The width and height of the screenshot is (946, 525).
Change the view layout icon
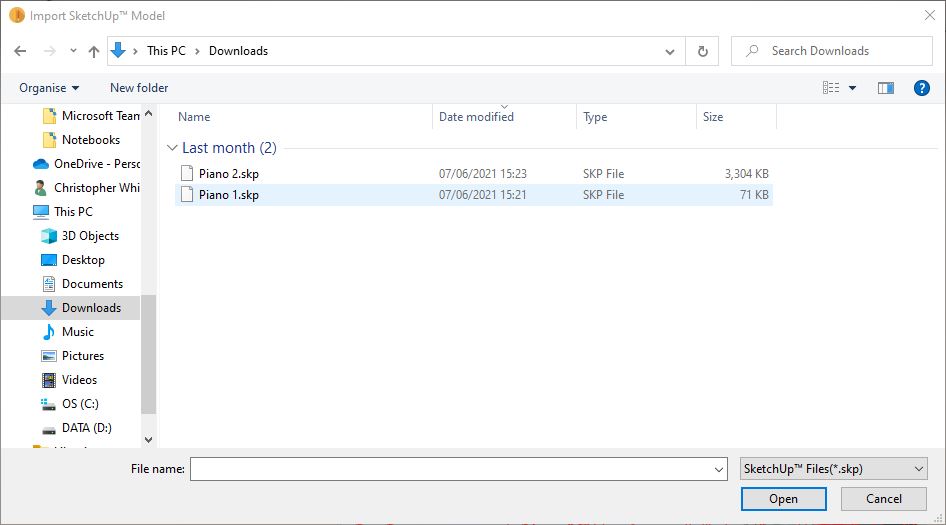[831, 88]
